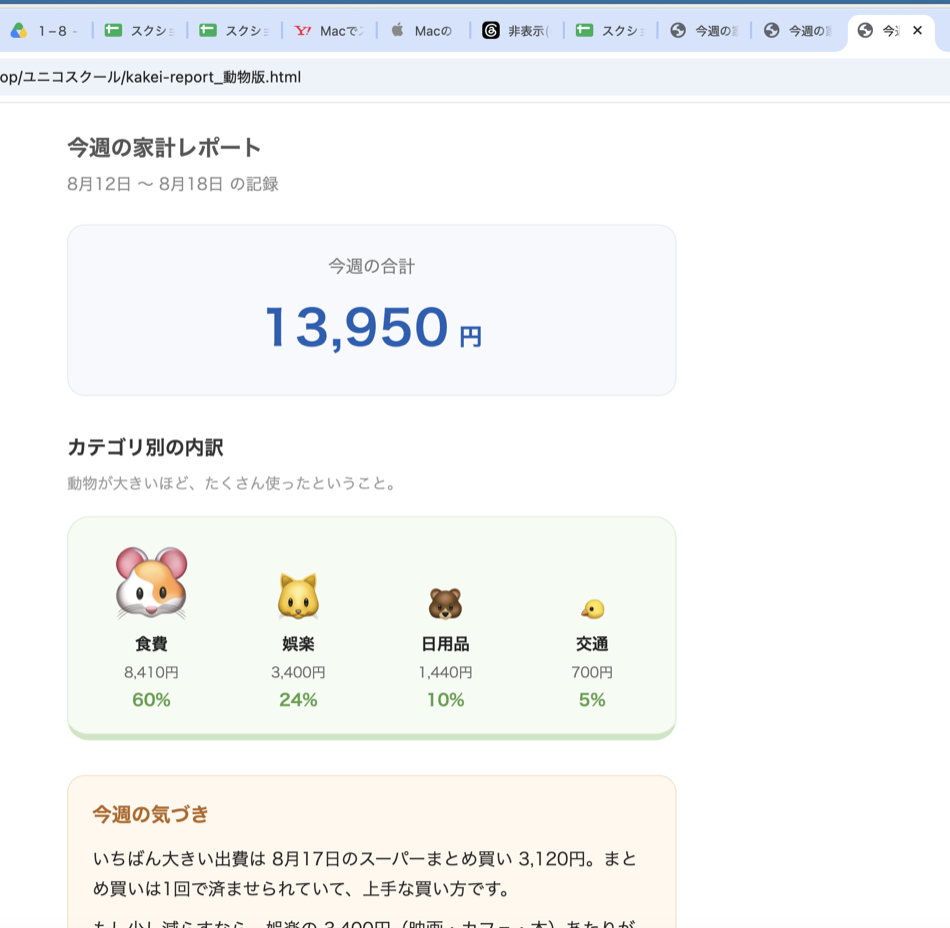Click the address bar URL kakei-report_動物版.html
950x928 pixels.
(x=150, y=77)
